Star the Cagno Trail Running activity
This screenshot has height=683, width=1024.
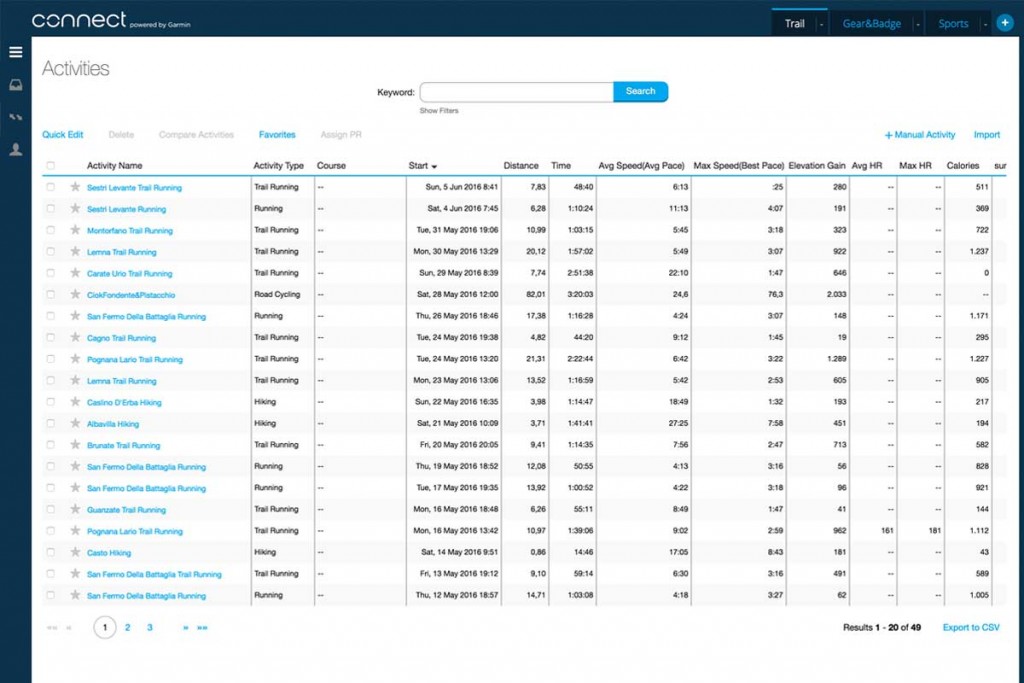coord(75,338)
